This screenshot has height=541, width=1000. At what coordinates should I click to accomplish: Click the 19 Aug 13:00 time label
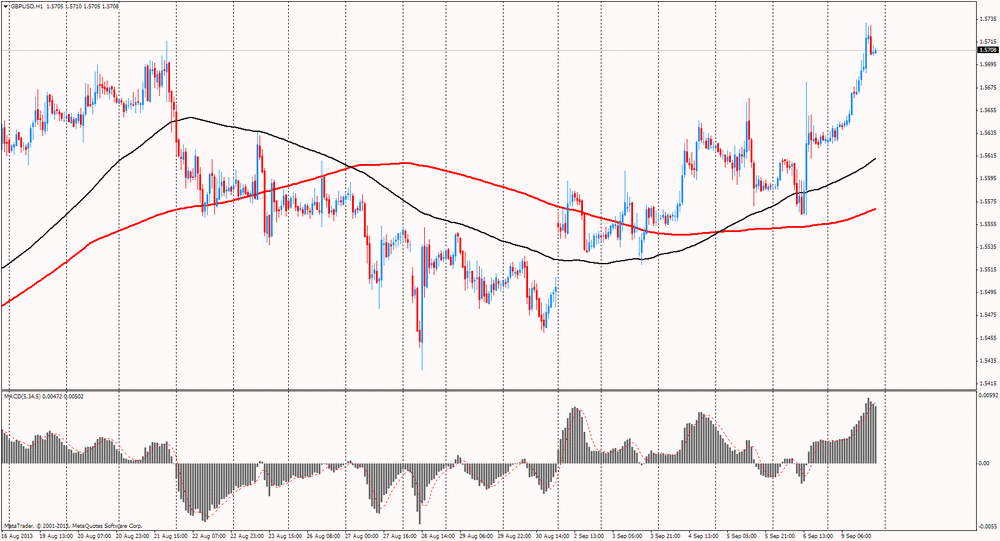[54, 536]
